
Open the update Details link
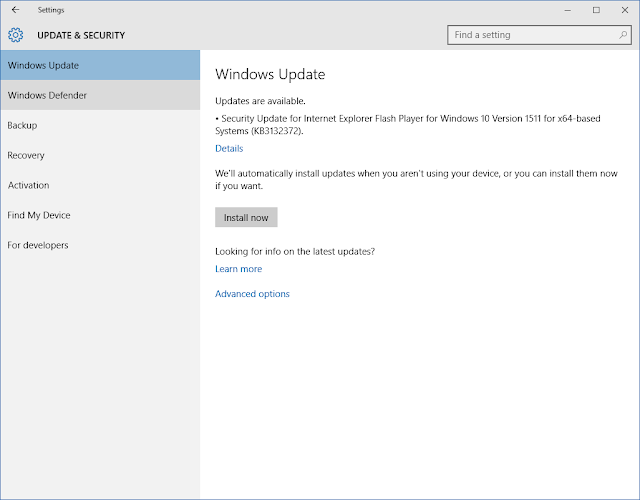(x=229, y=149)
